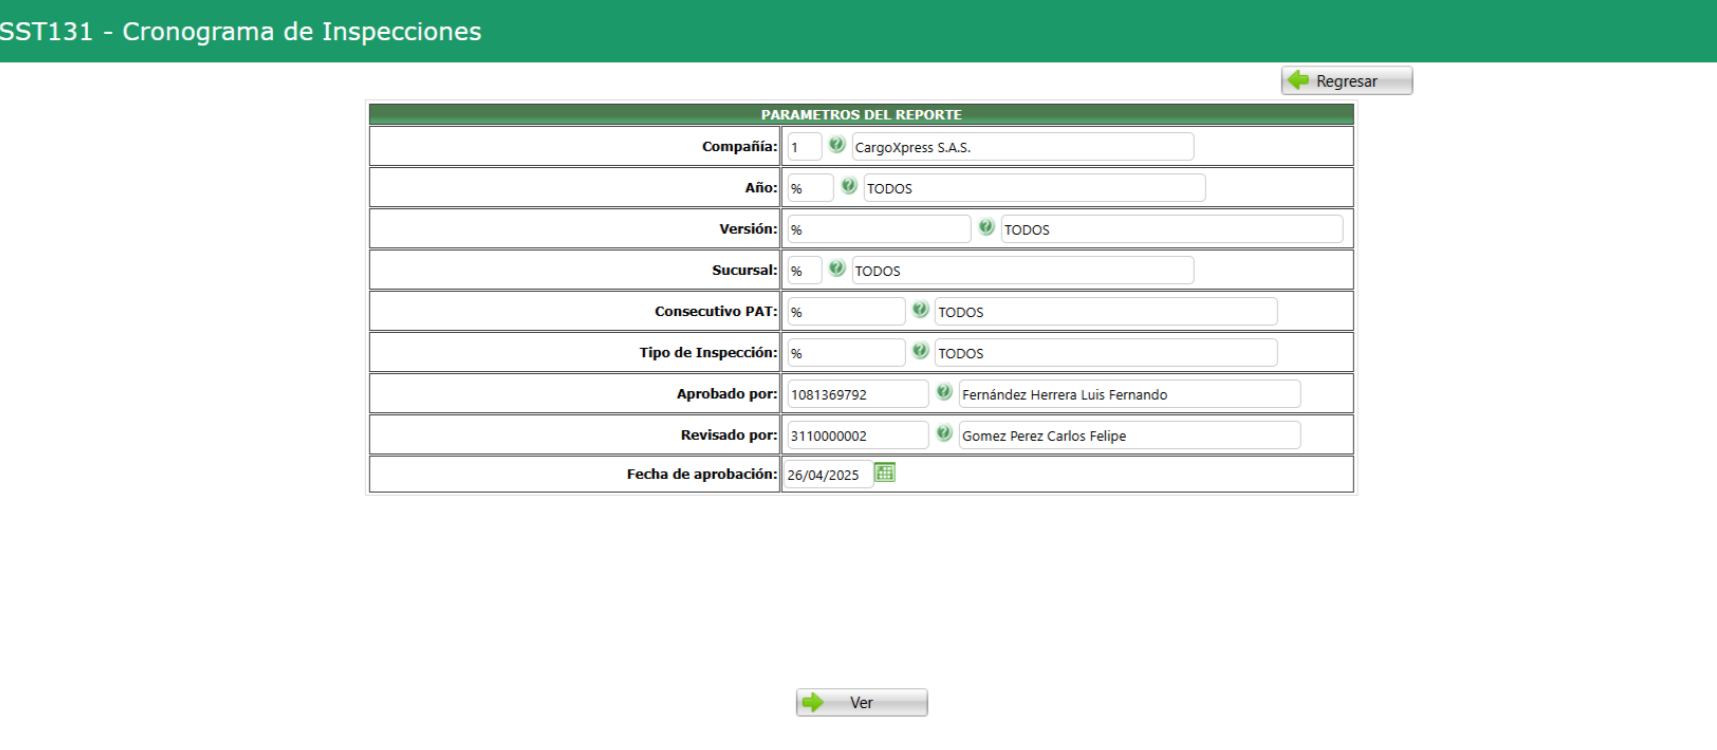Image resolution: width=1717 pixels, height=750 pixels.
Task: Open the Compañía lookup help icon
Action: point(837,145)
